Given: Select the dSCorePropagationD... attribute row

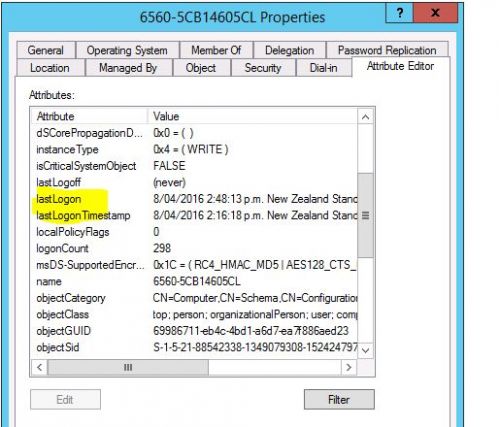Looking at the screenshot, I should [x=195, y=133].
